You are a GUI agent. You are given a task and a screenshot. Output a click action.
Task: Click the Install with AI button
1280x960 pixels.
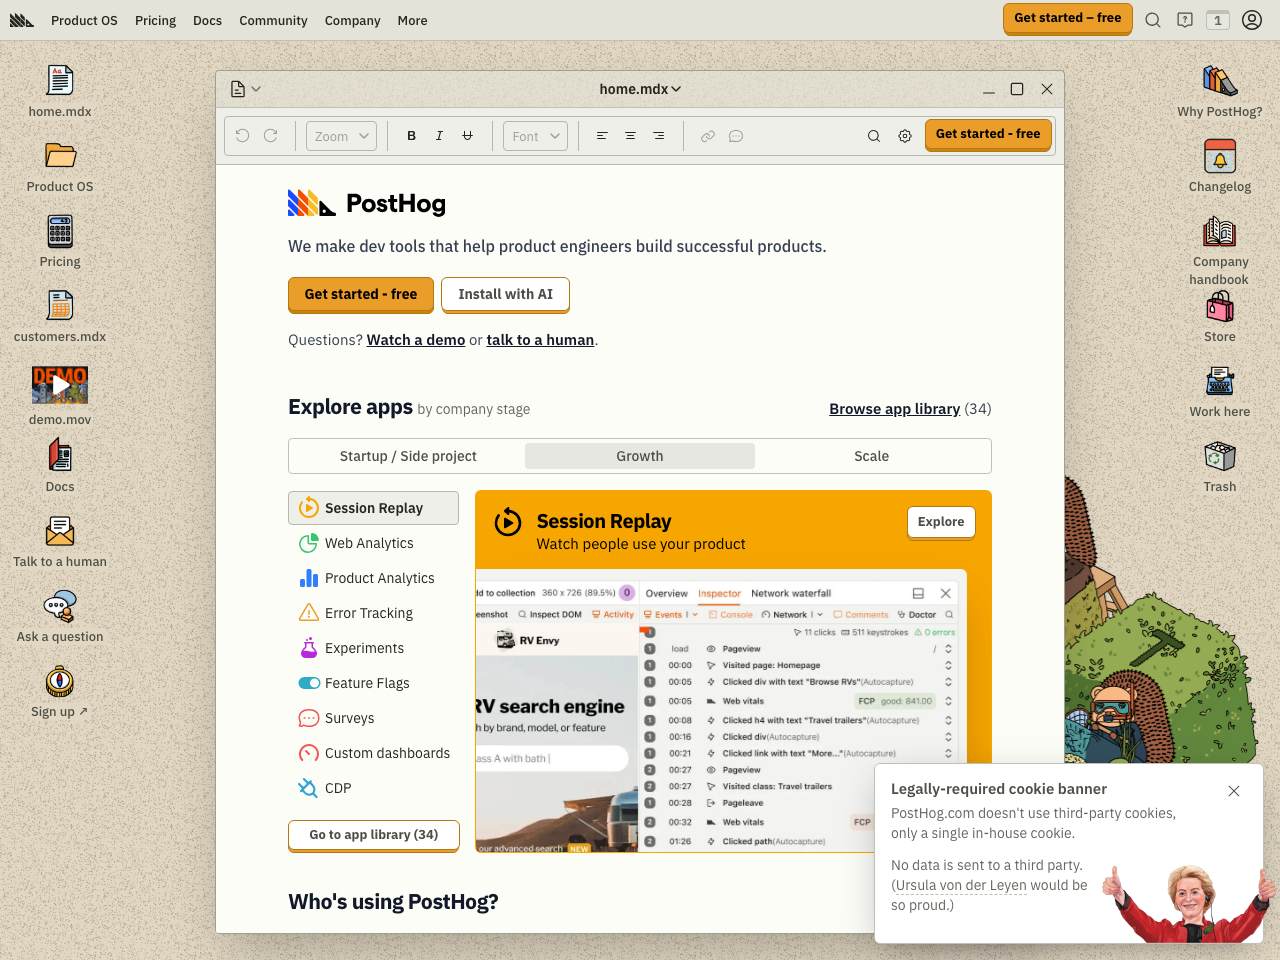(x=505, y=294)
